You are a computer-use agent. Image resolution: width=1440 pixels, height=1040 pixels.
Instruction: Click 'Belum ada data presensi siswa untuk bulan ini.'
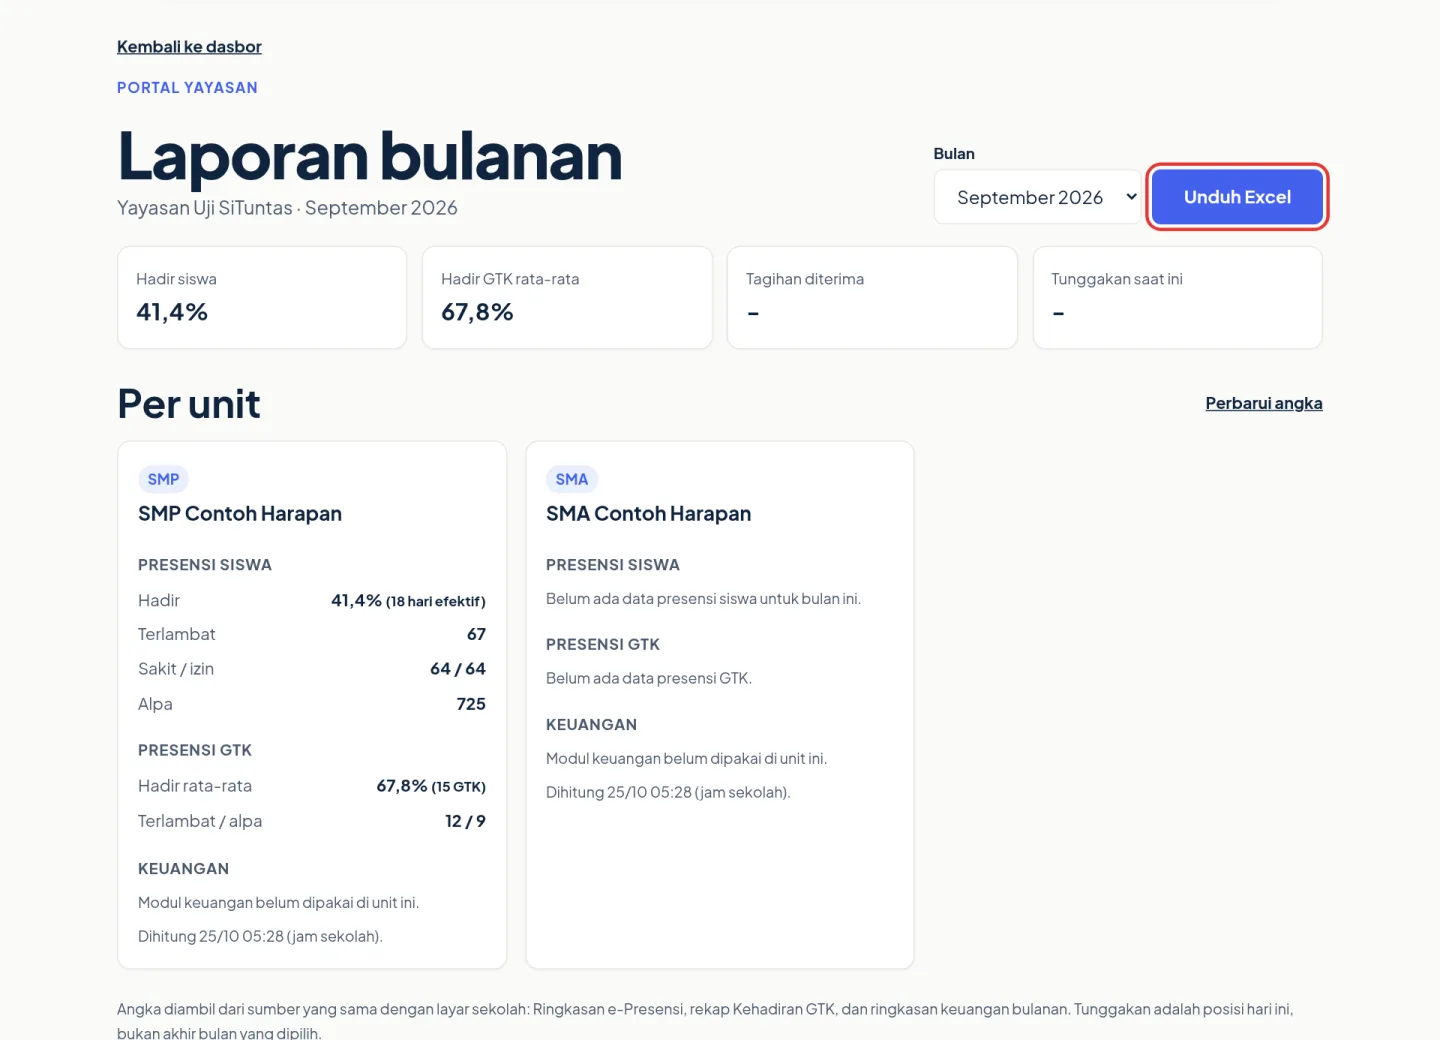tap(703, 599)
